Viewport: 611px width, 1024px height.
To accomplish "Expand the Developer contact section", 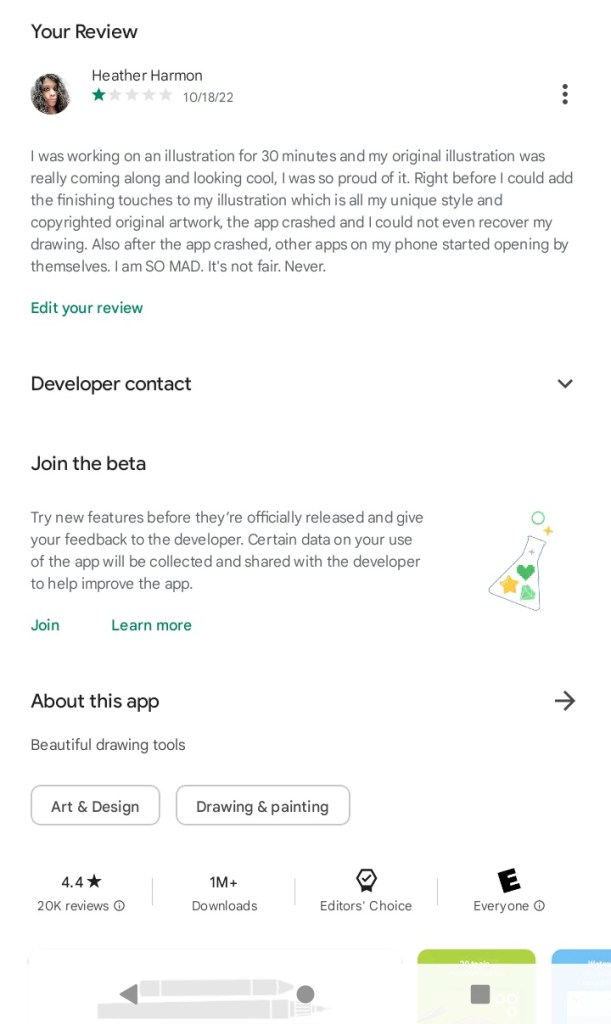I will click(565, 384).
